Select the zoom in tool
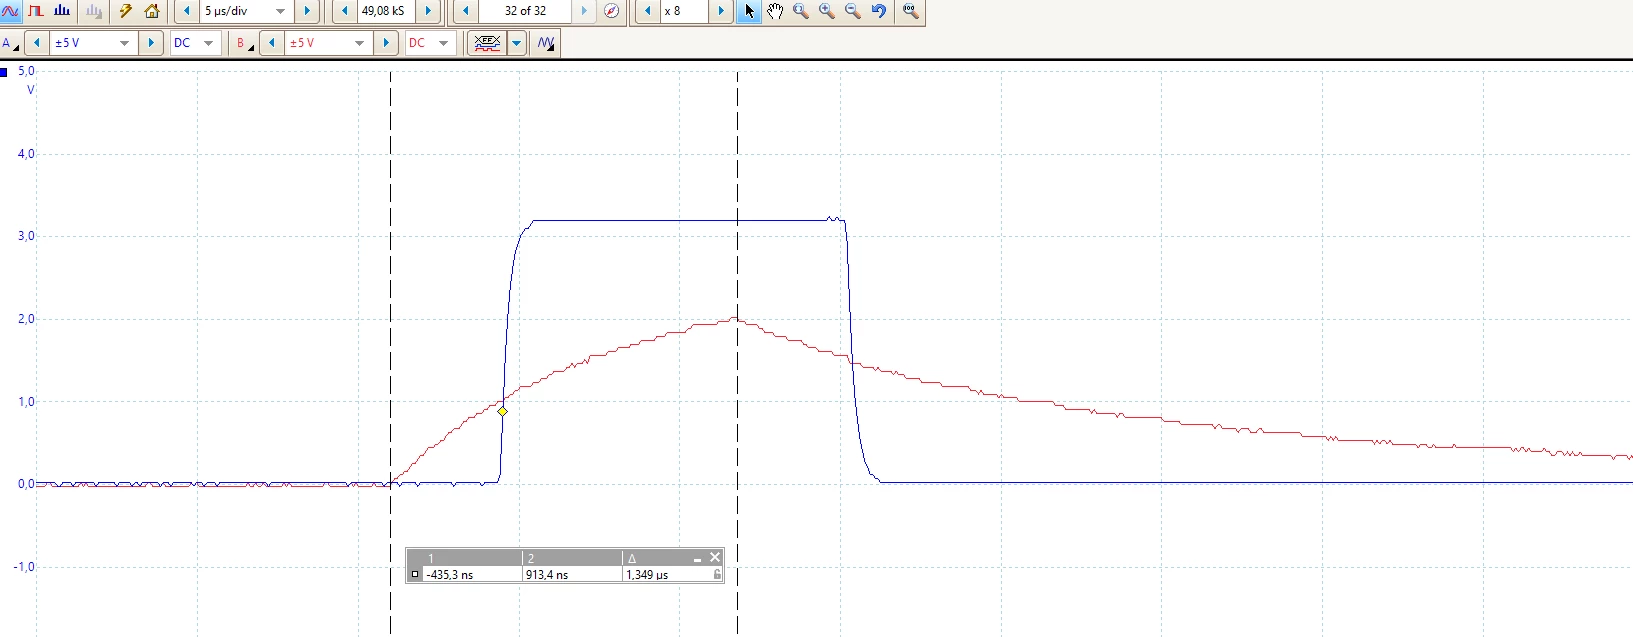 827,11
